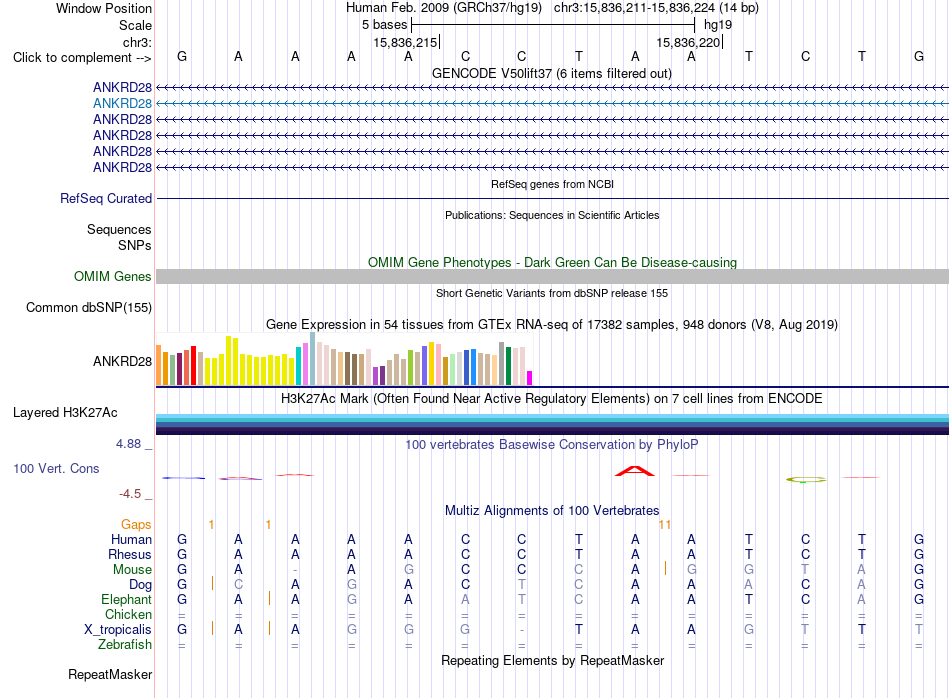Open the GTEx Gene Expression track title

tap(552, 325)
